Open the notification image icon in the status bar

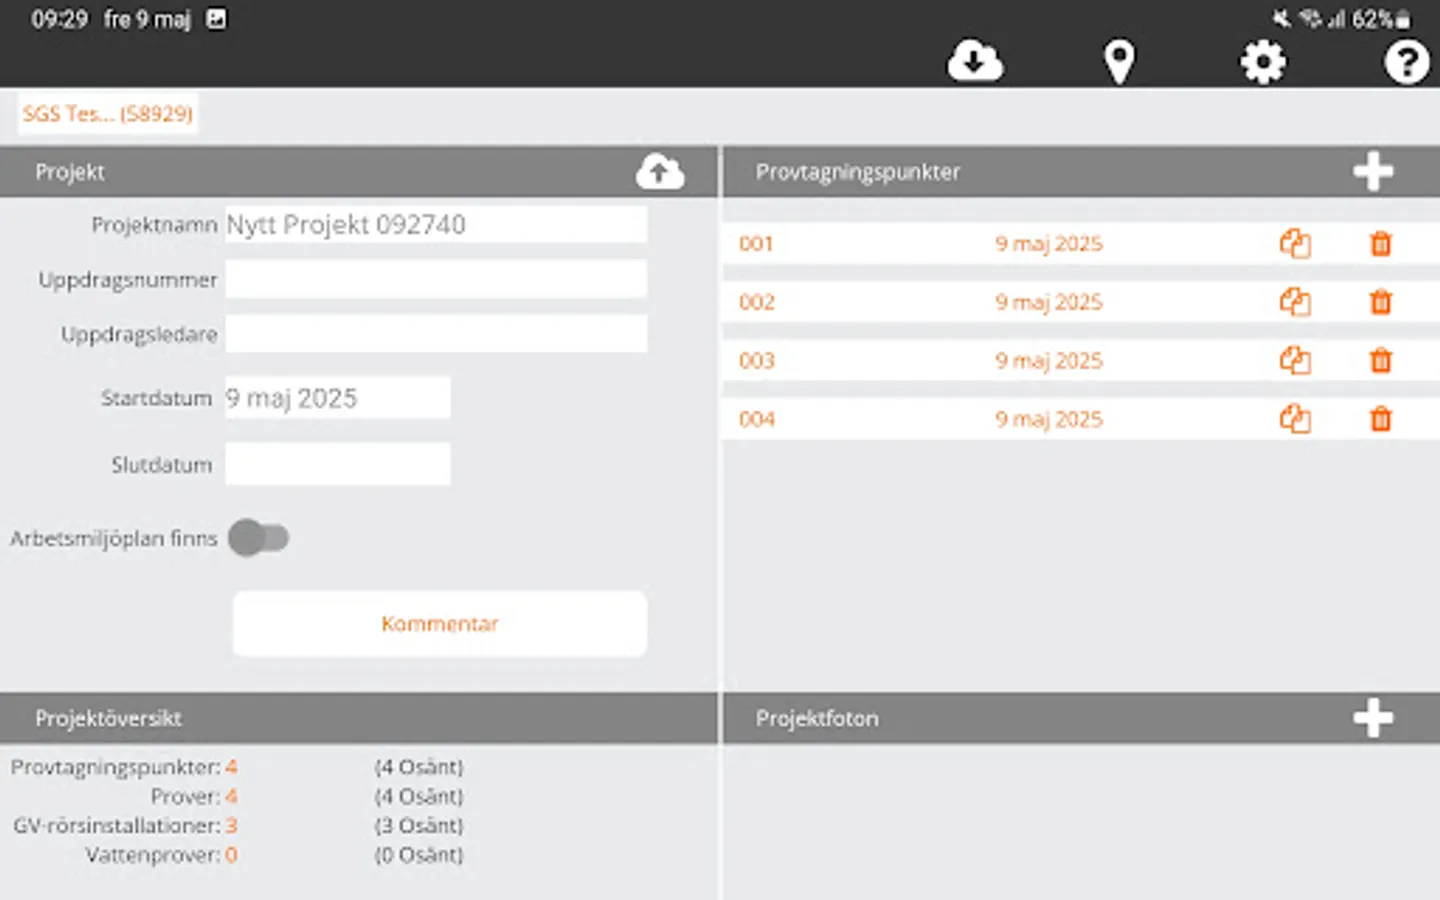pos(216,18)
